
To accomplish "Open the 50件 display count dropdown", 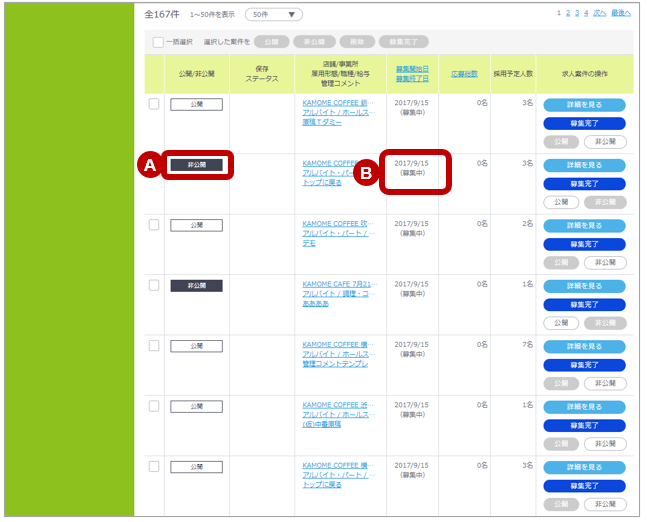I will point(273,15).
